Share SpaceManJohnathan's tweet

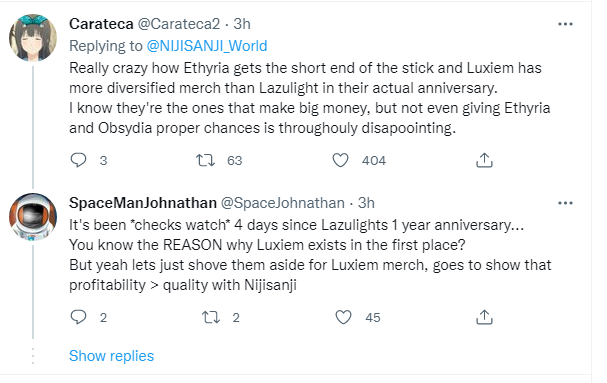click(484, 317)
